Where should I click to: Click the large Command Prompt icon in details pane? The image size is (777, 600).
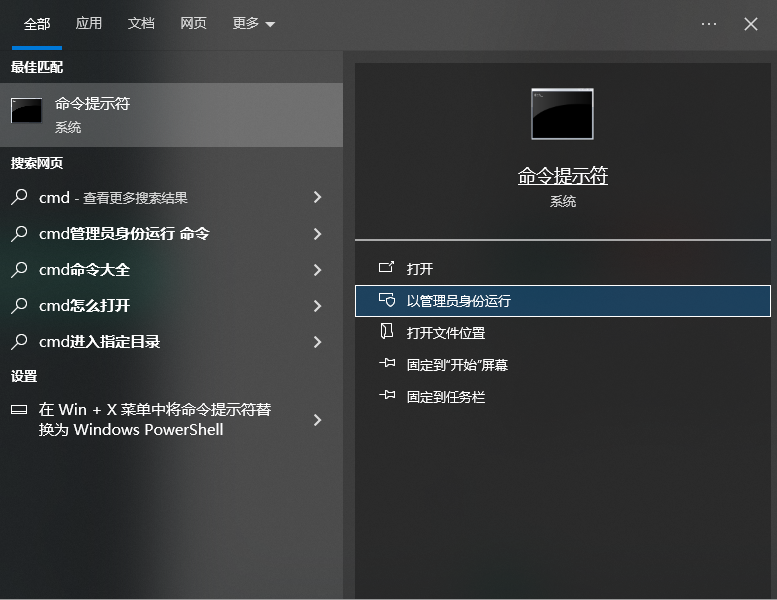click(x=562, y=113)
